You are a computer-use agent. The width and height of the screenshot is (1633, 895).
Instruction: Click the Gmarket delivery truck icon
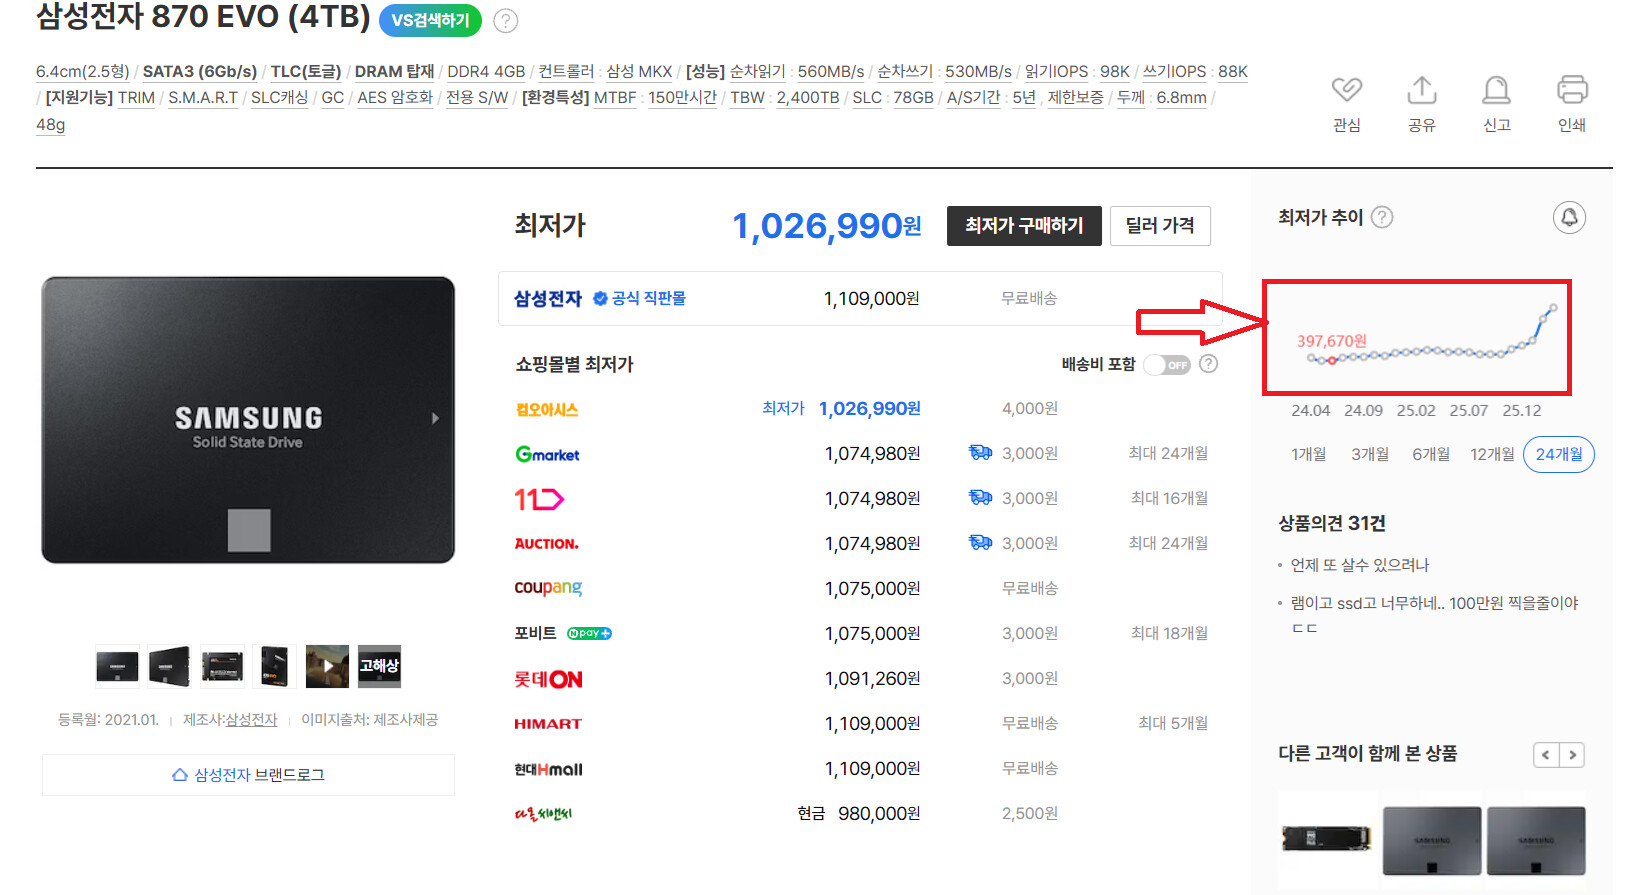[980, 453]
